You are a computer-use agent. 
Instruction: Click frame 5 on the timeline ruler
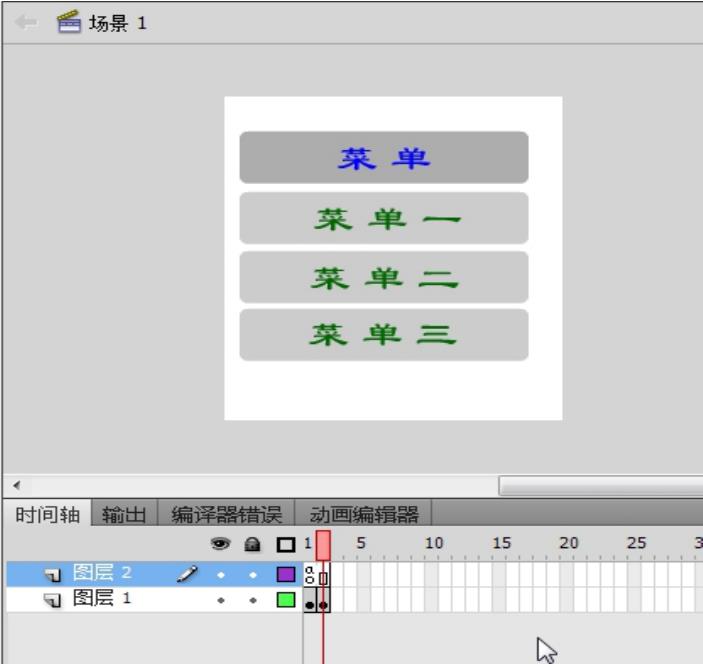(x=361, y=543)
